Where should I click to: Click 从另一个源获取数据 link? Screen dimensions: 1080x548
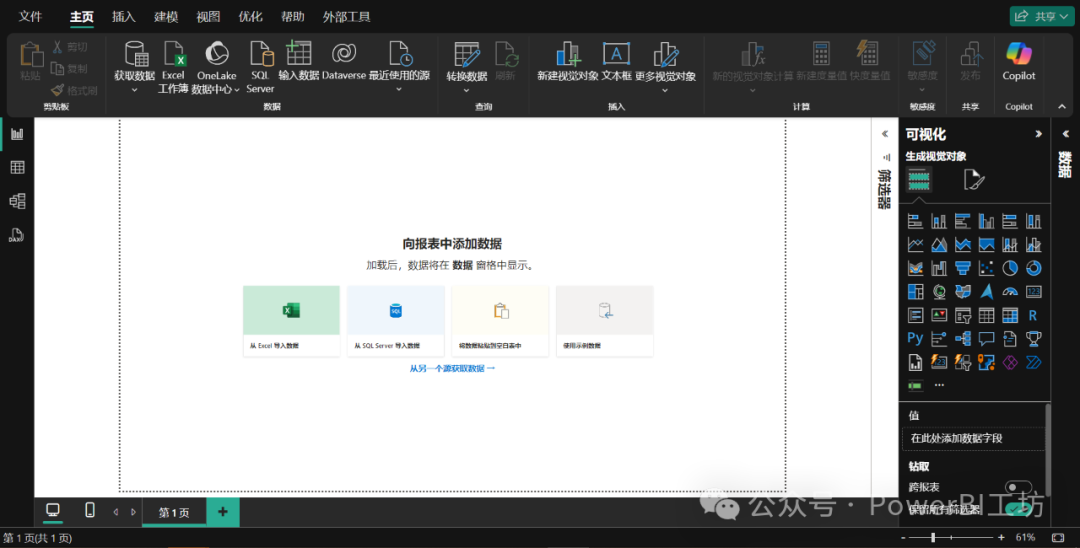(453, 368)
